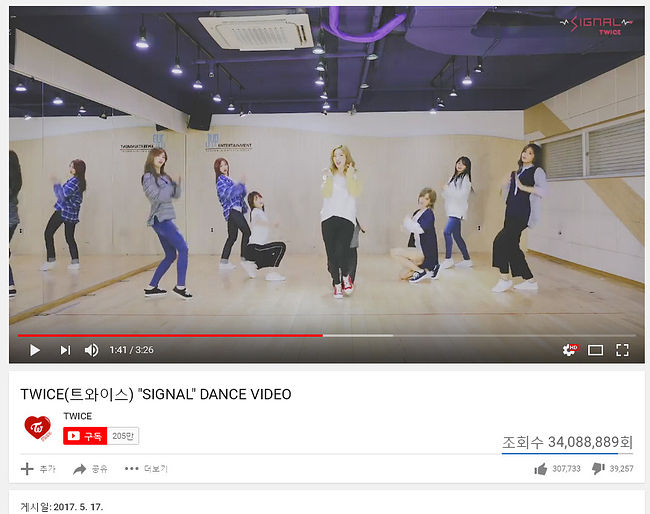
Task: Click the SIGNAL TWICE watermark in the video
Action: click(x=596, y=25)
